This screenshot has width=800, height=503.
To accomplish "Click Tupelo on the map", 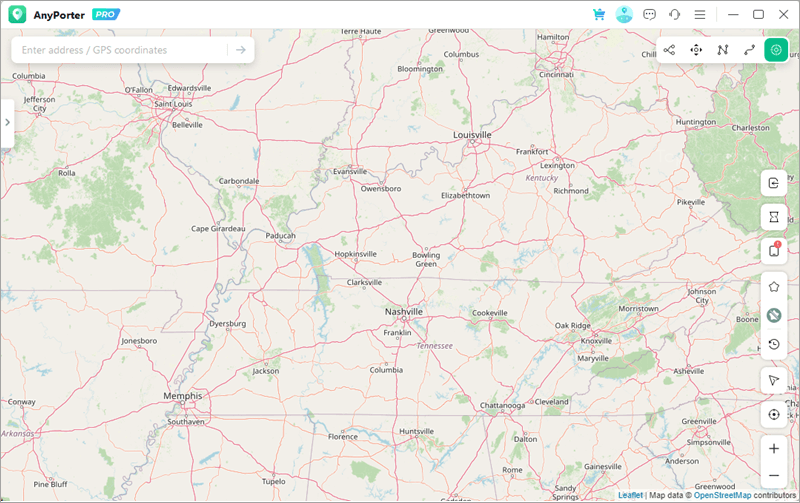I will [x=274, y=482].
